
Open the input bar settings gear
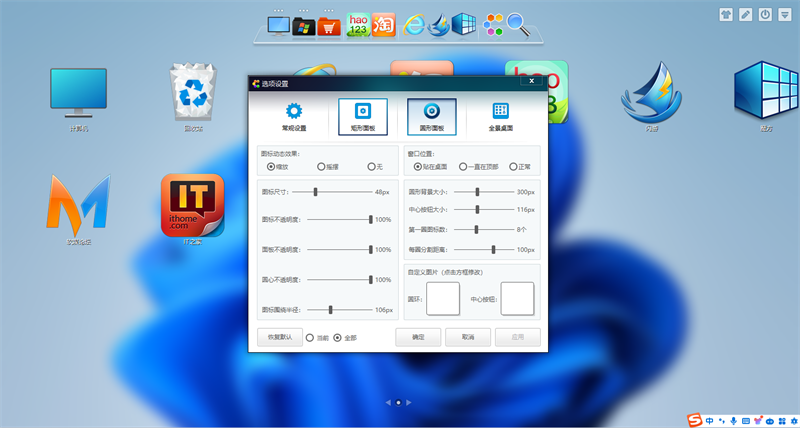point(792,421)
